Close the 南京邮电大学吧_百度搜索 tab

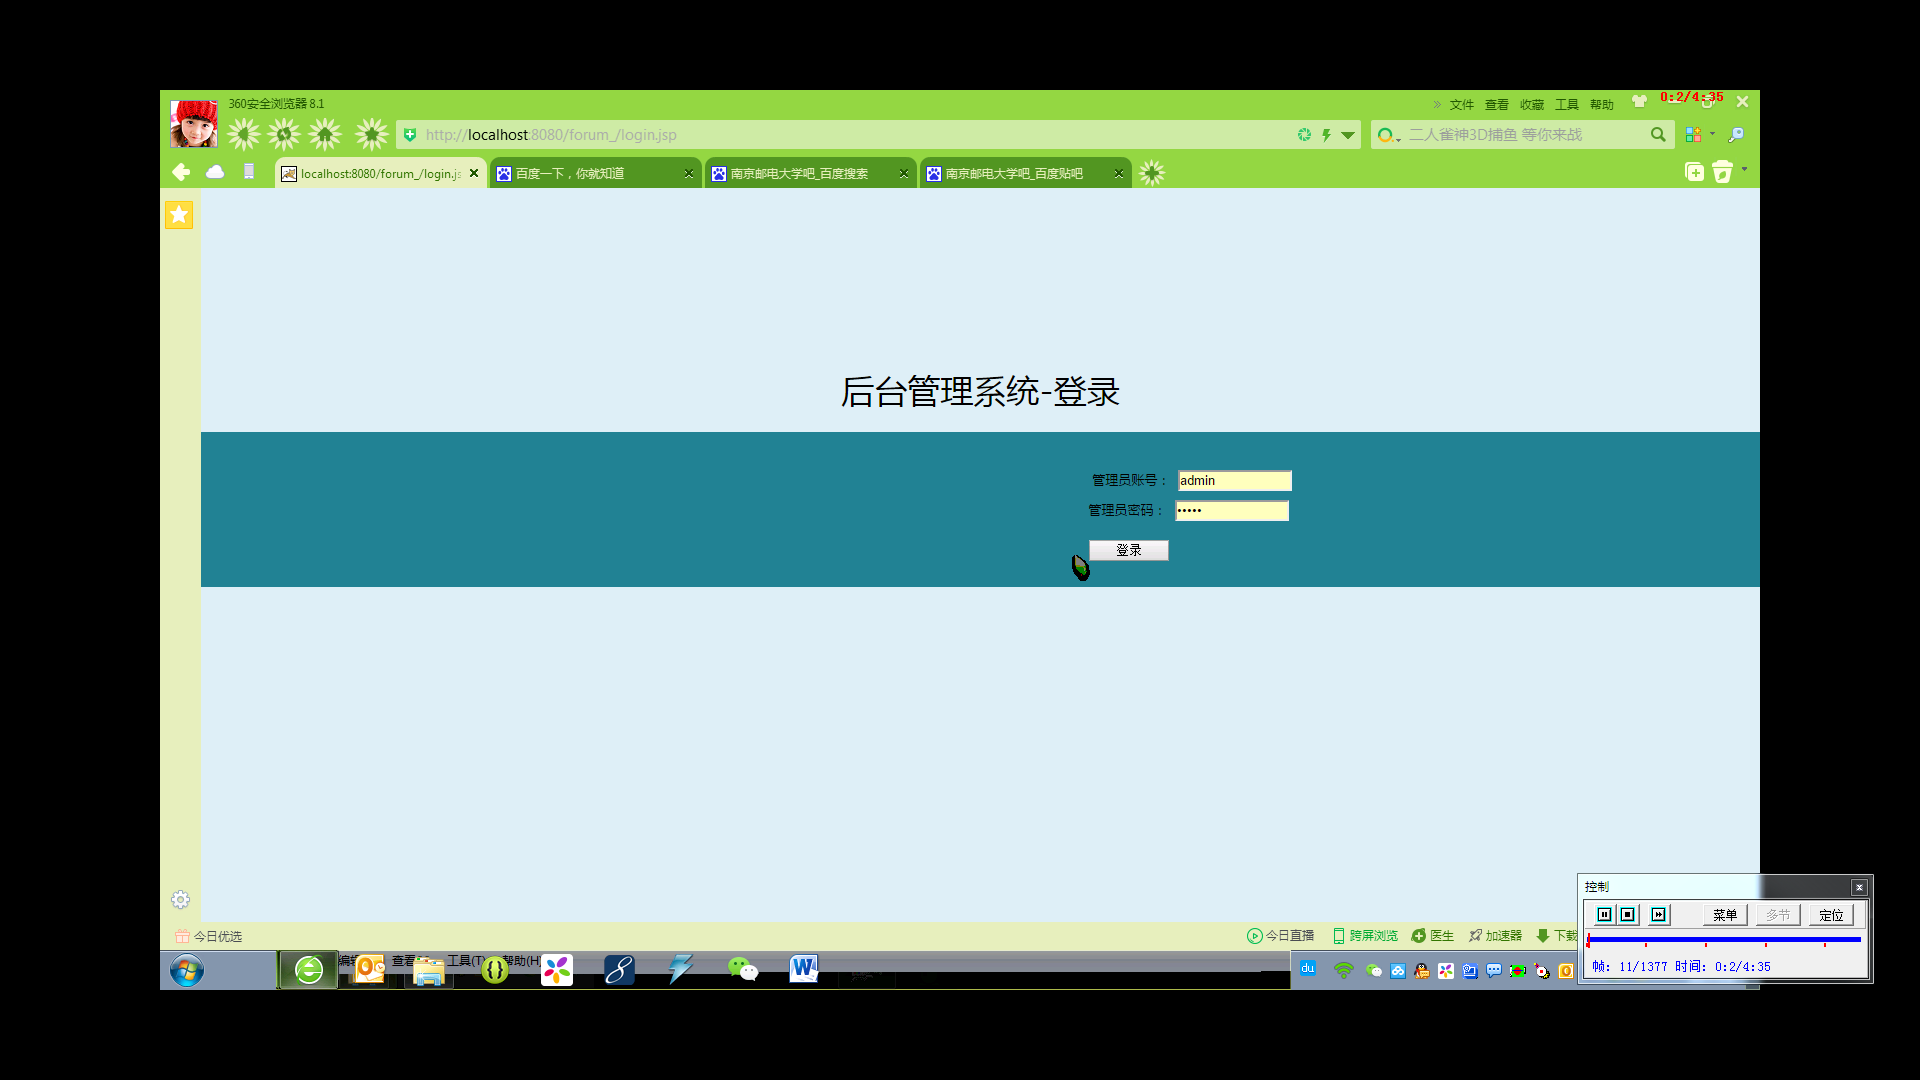904,173
